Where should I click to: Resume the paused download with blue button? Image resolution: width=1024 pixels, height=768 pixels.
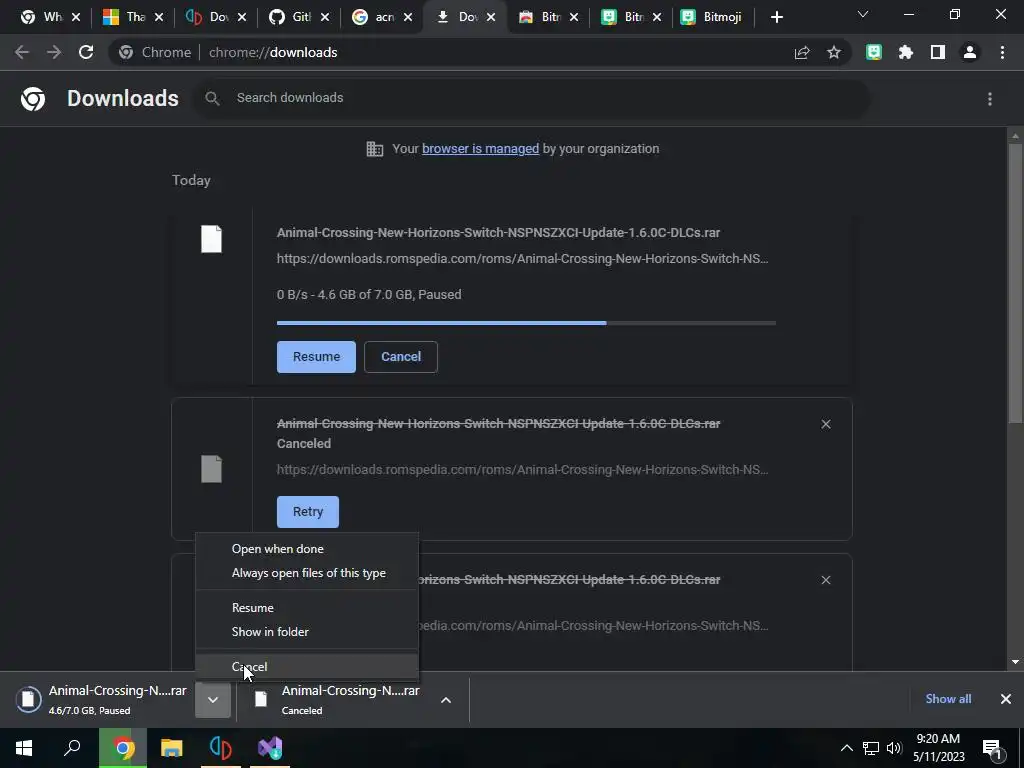pyautogui.click(x=316, y=357)
